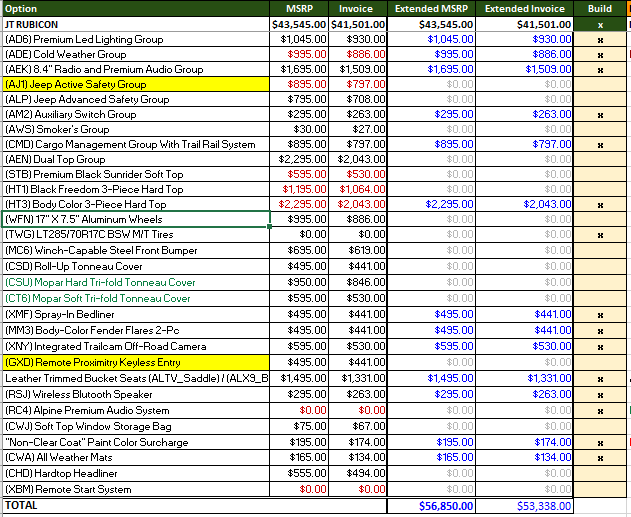Select the Build x cell for LT285/70R17C Tires
Viewport: 631px width, 517px height.
pos(600,235)
